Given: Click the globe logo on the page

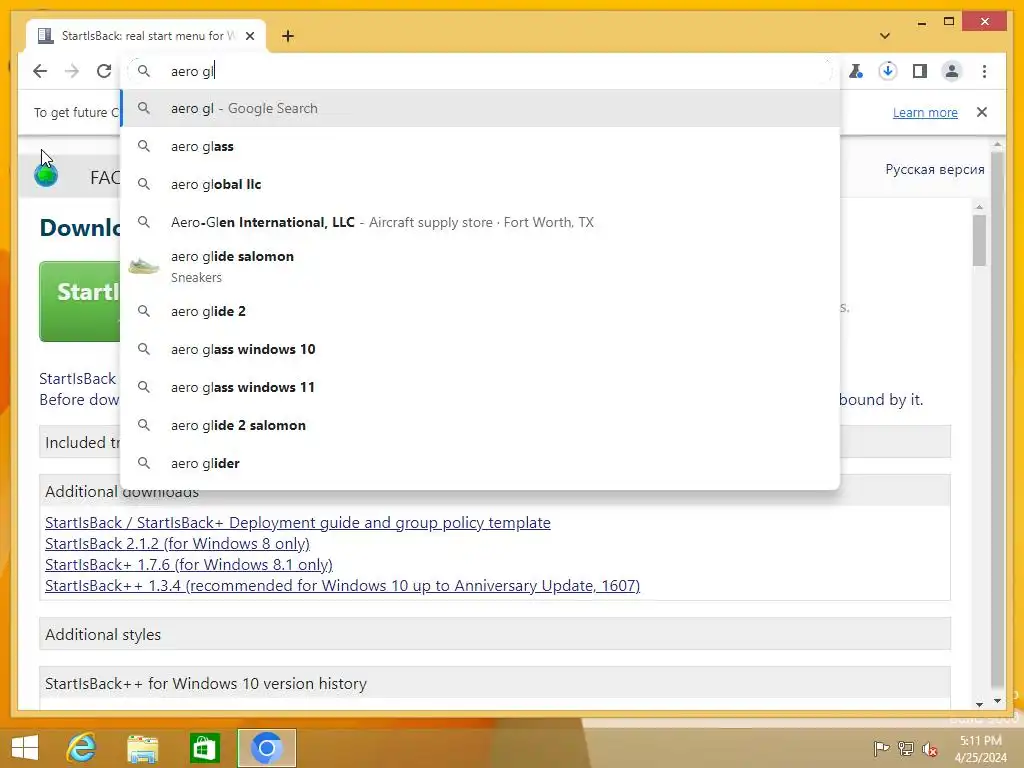Looking at the screenshot, I should (x=46, y=175).
